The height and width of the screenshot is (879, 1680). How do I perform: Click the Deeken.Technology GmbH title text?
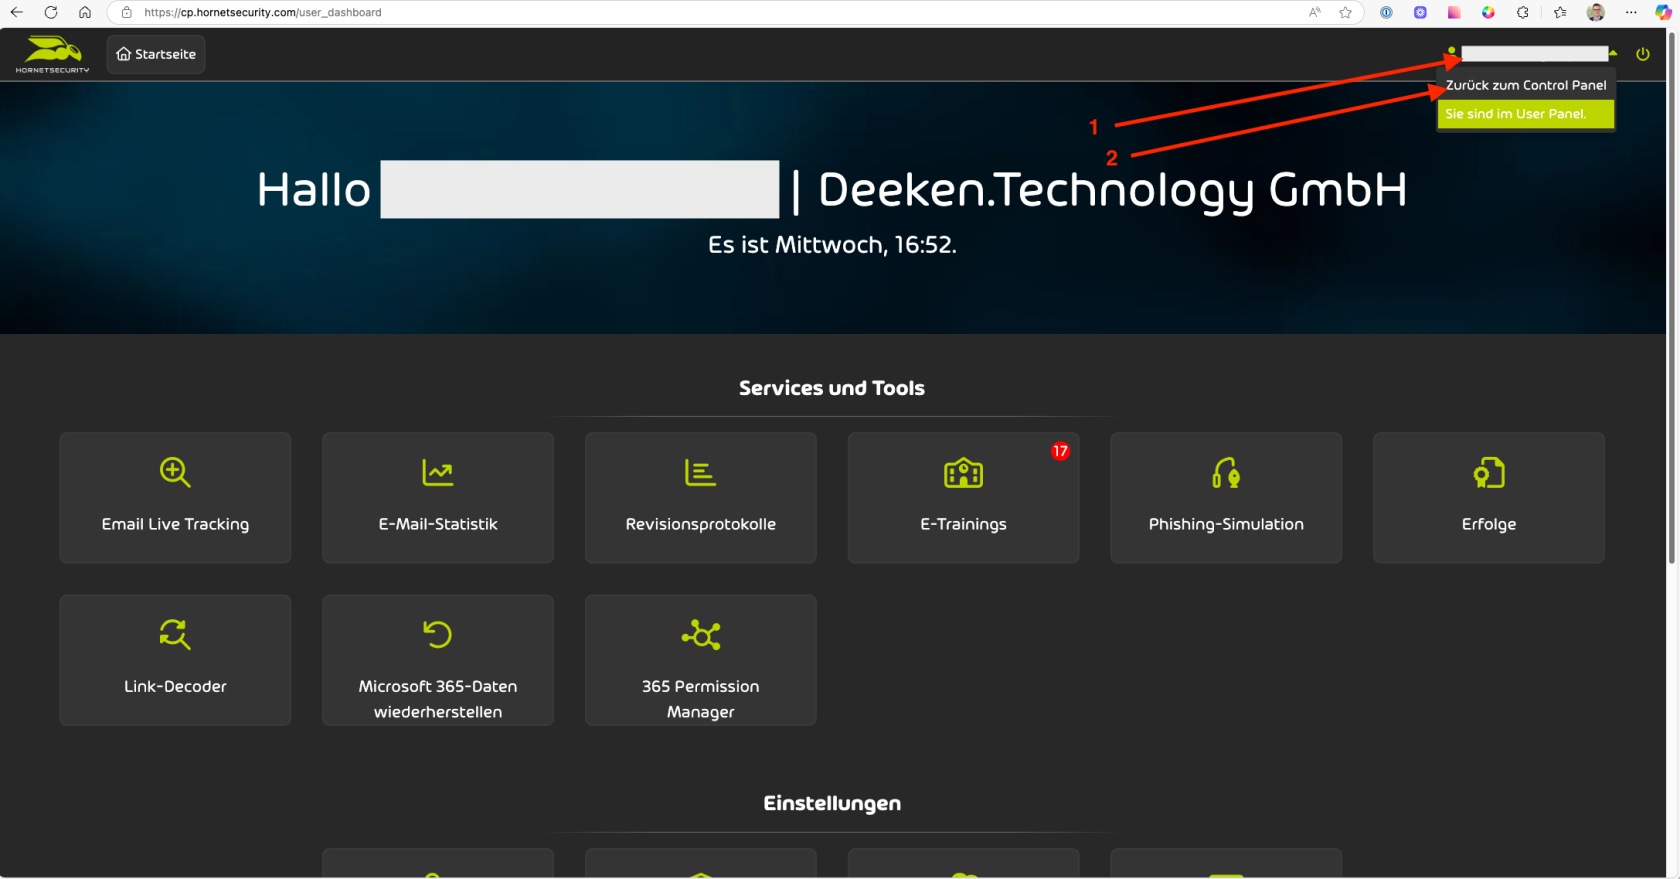(1113, 190)
